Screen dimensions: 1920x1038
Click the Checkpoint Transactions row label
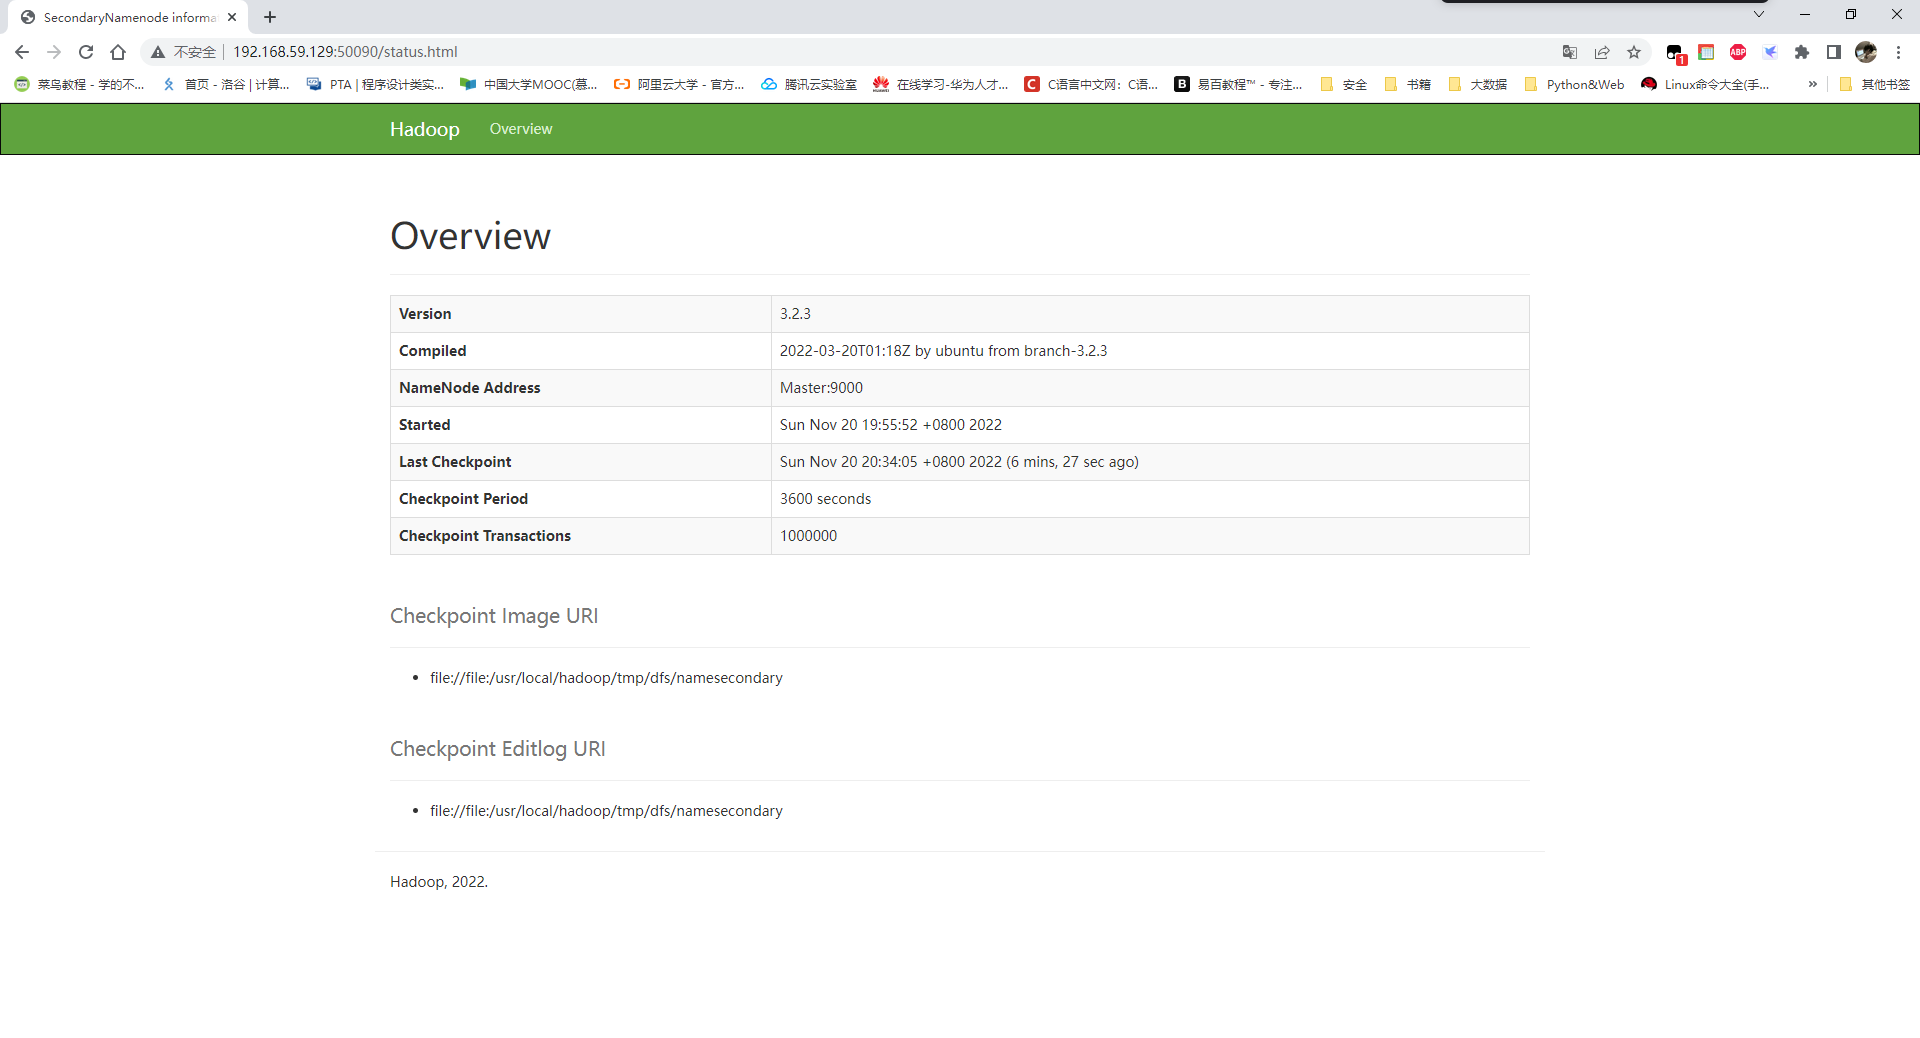point(485,536)
